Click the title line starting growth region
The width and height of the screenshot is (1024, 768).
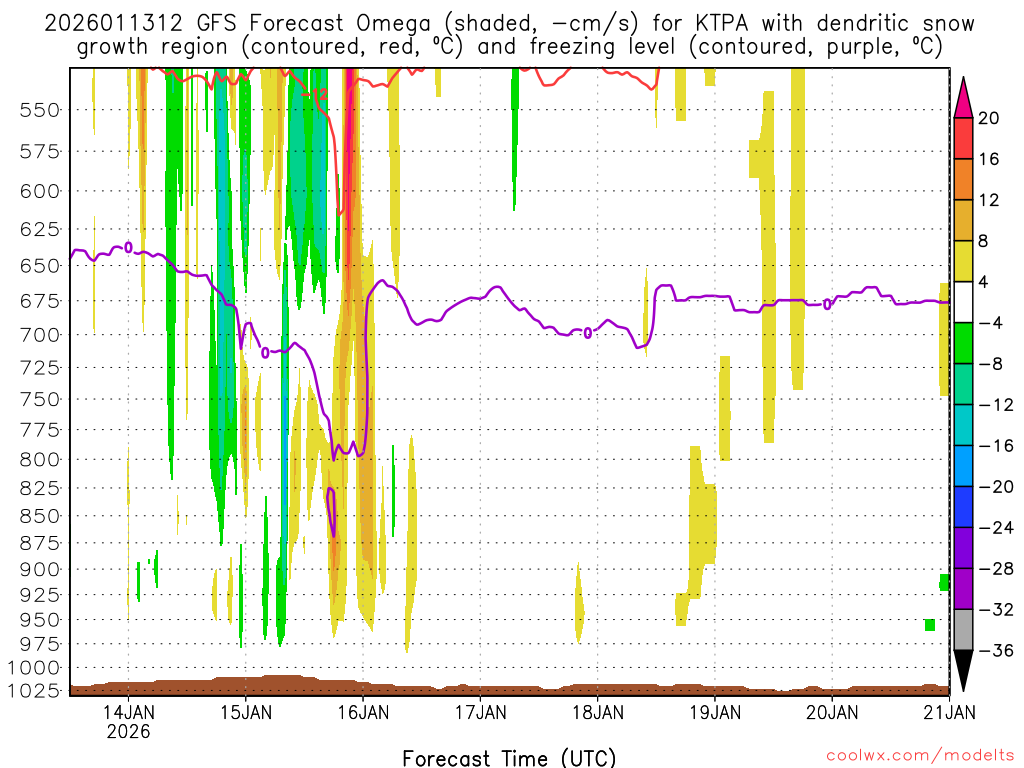tap(509, 48)
